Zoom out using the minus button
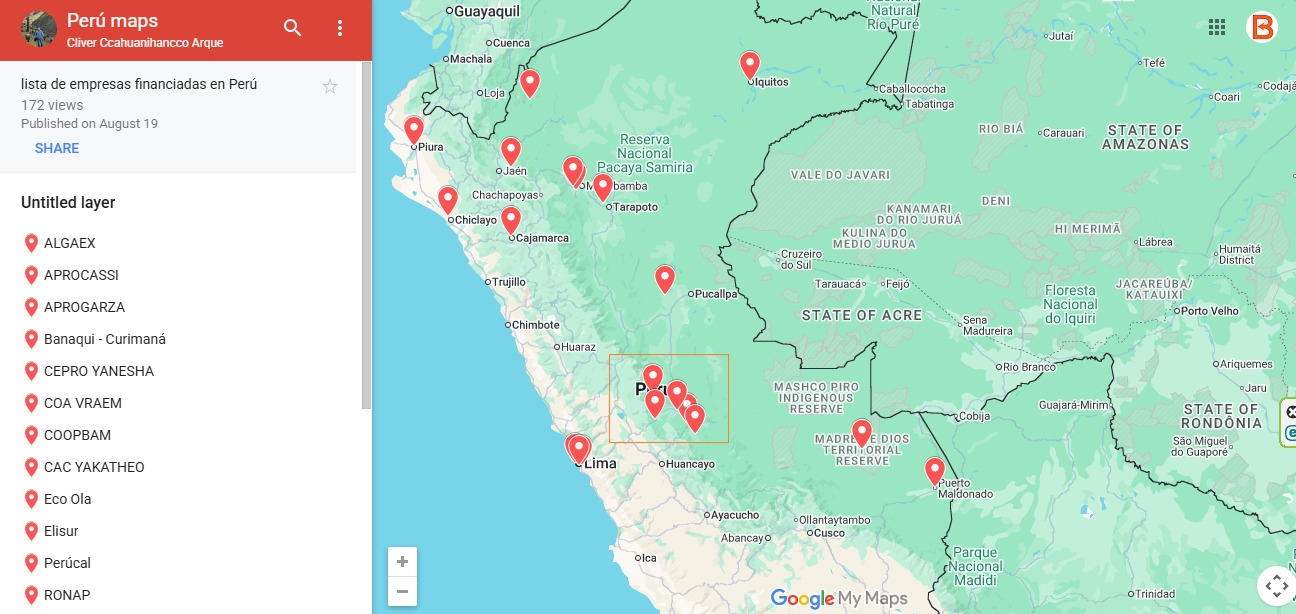 402,591
